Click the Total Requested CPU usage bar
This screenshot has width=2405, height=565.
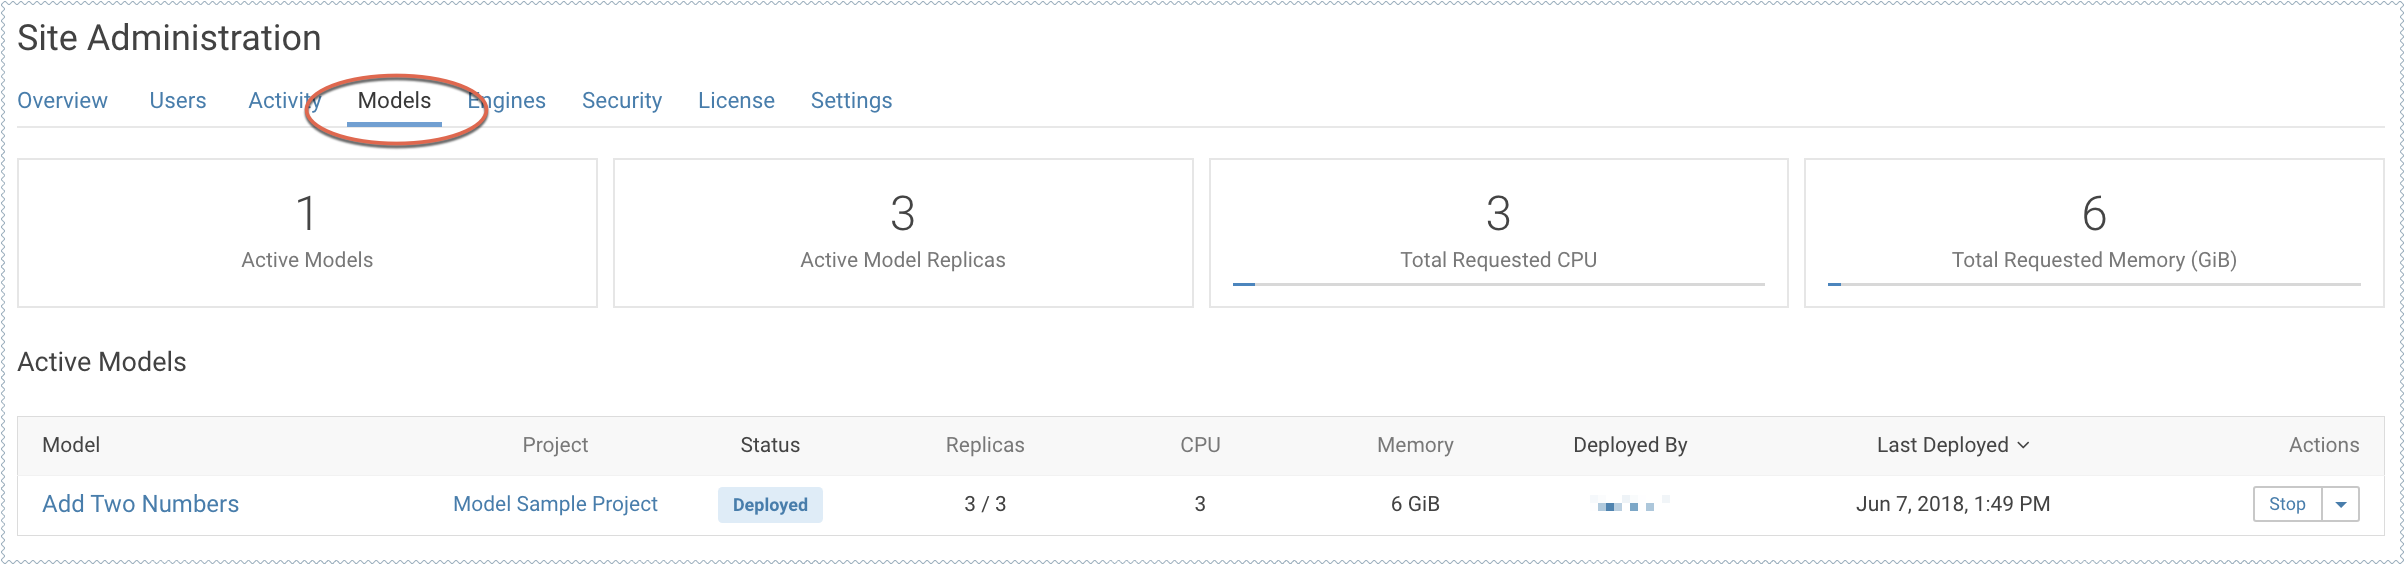1498,285
